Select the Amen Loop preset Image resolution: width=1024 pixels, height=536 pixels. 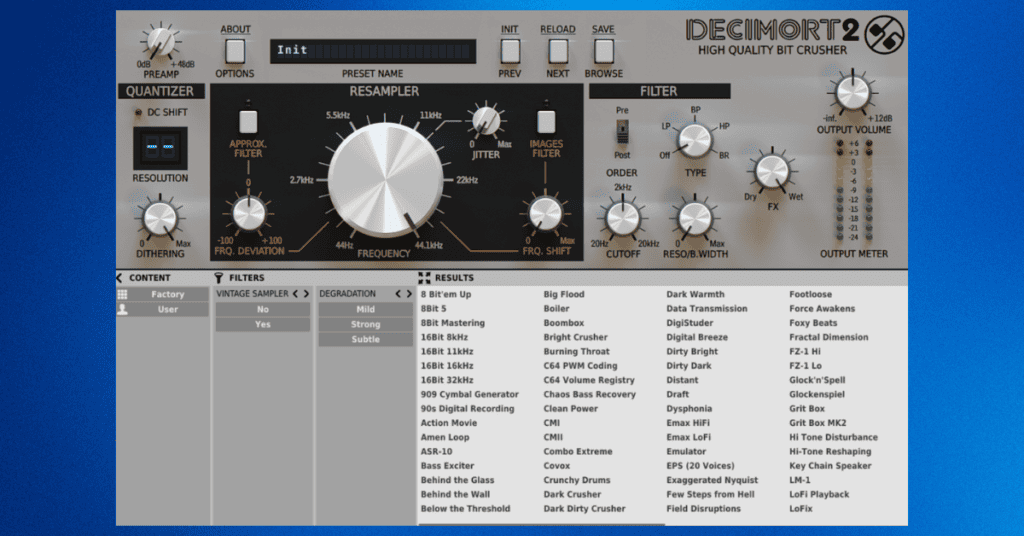(x=445, y=437)
